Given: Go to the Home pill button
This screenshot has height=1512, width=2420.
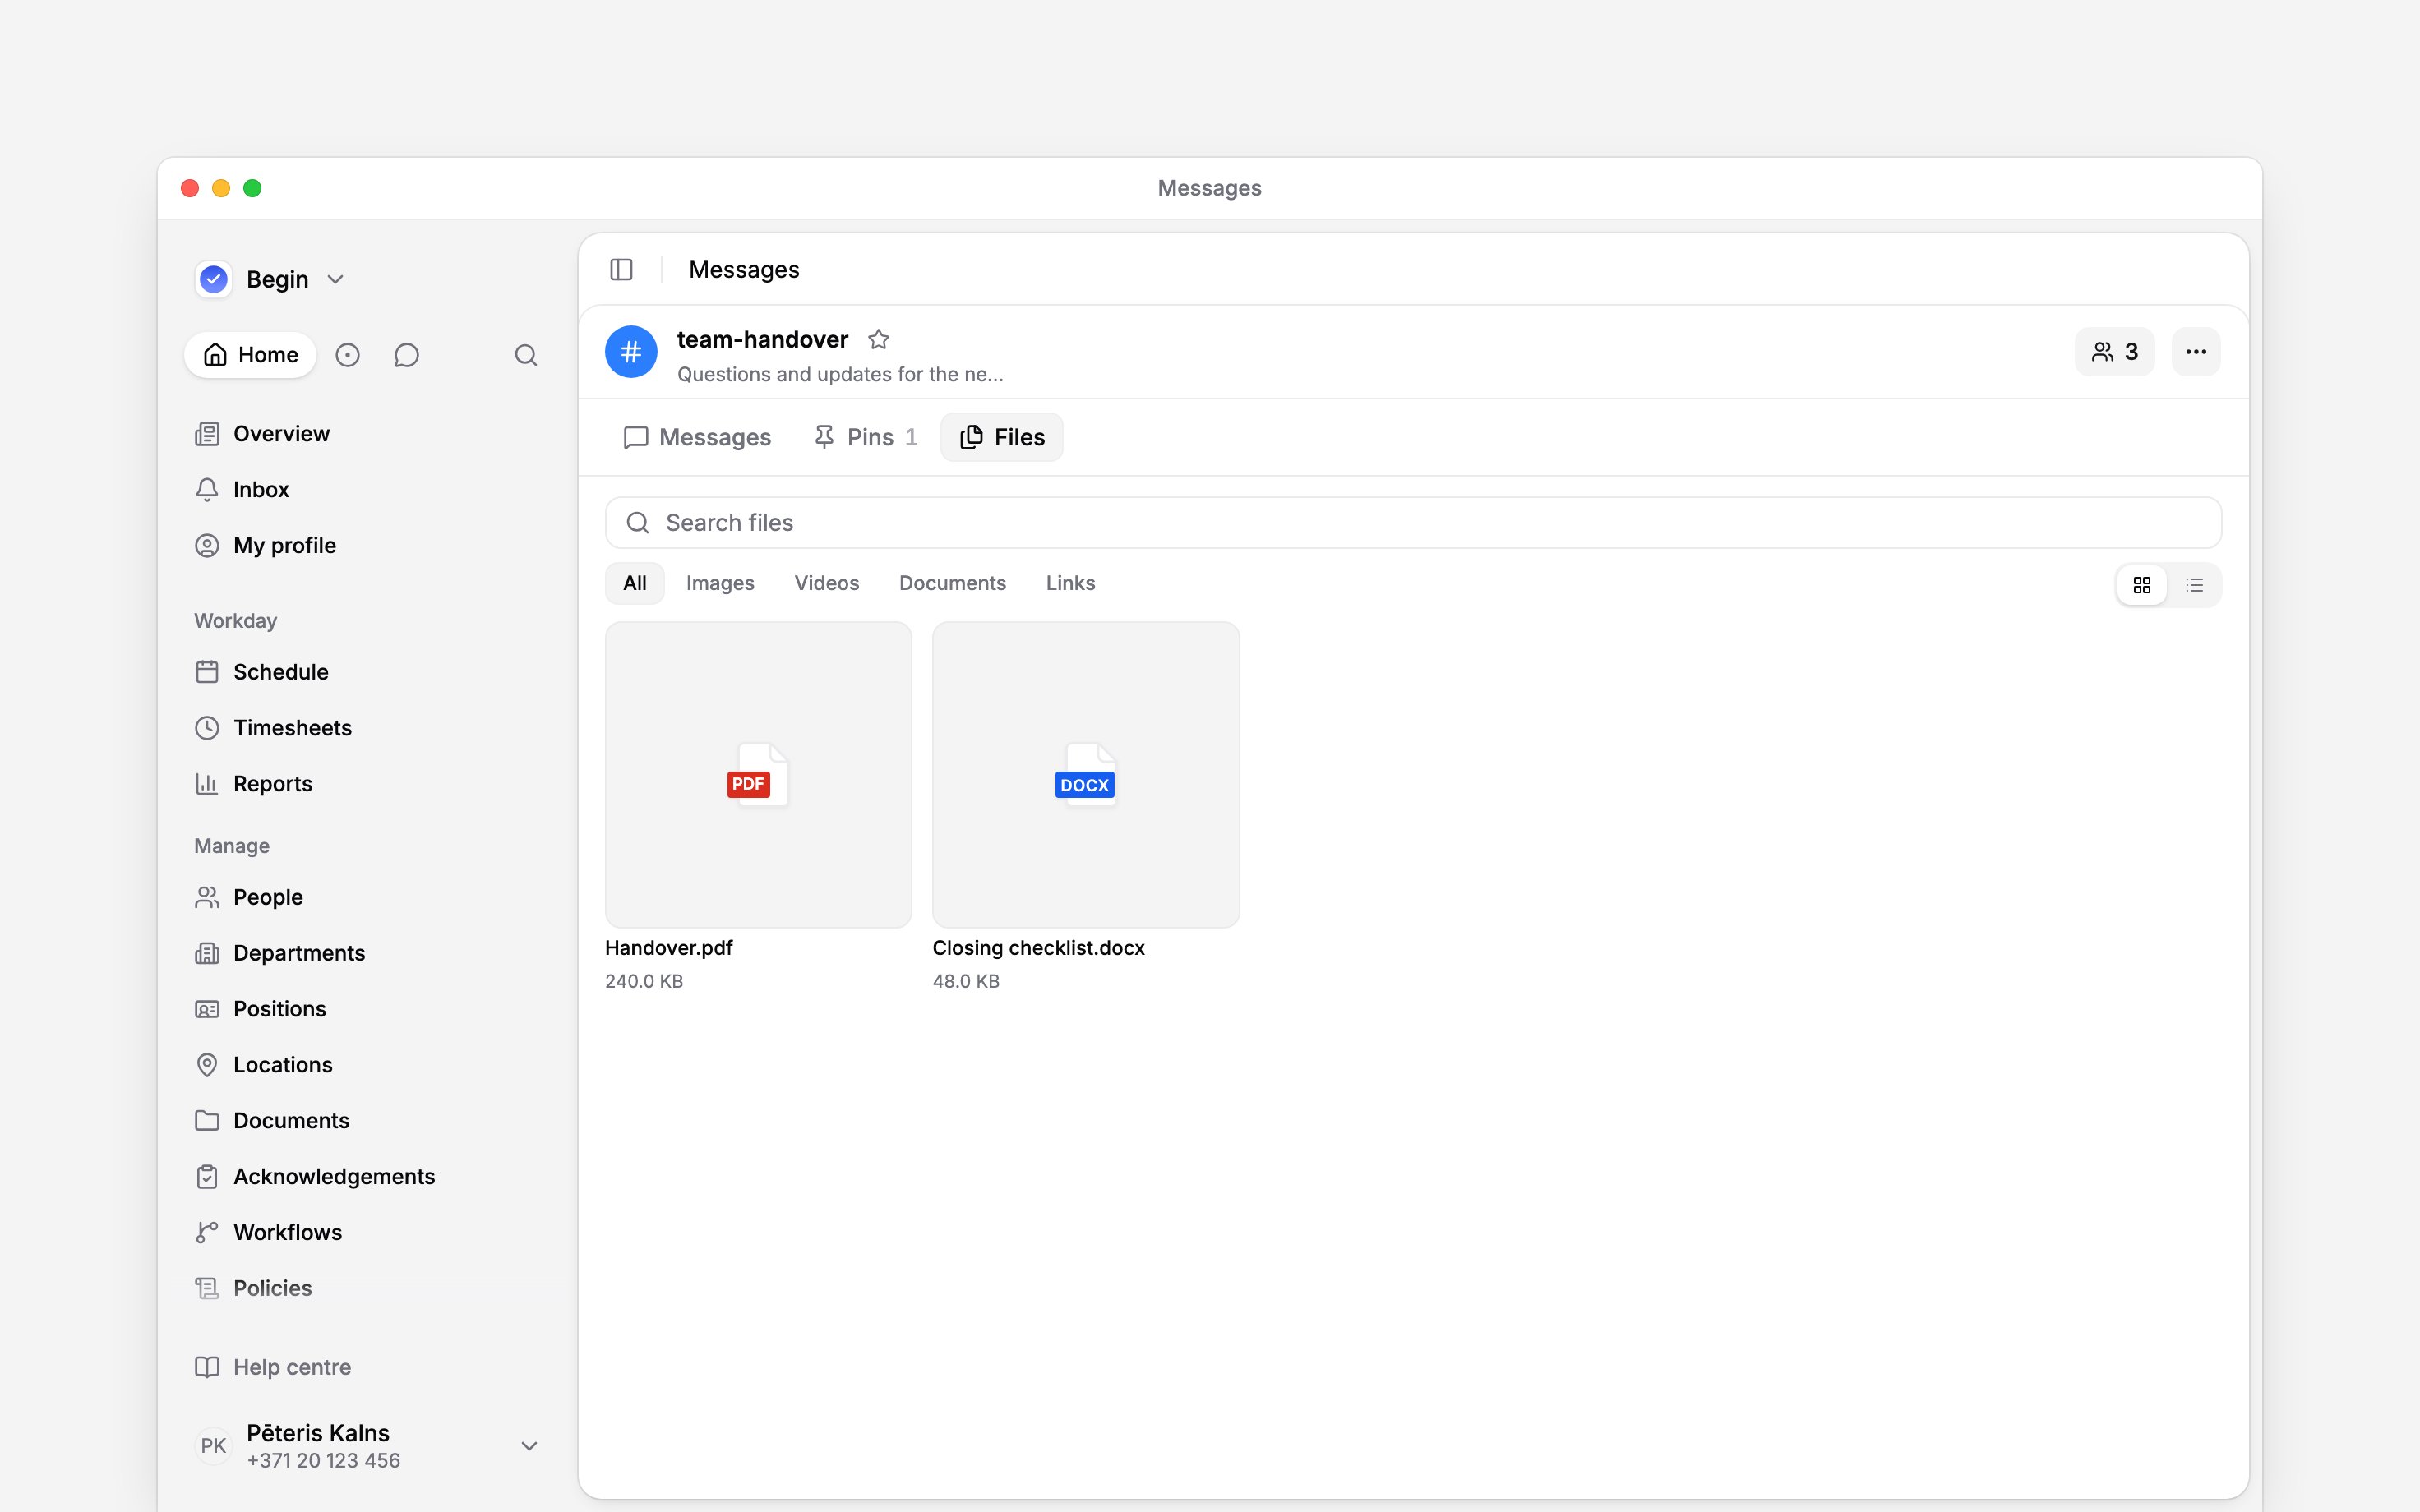Looking at the screenshot, I should (250, 355).
